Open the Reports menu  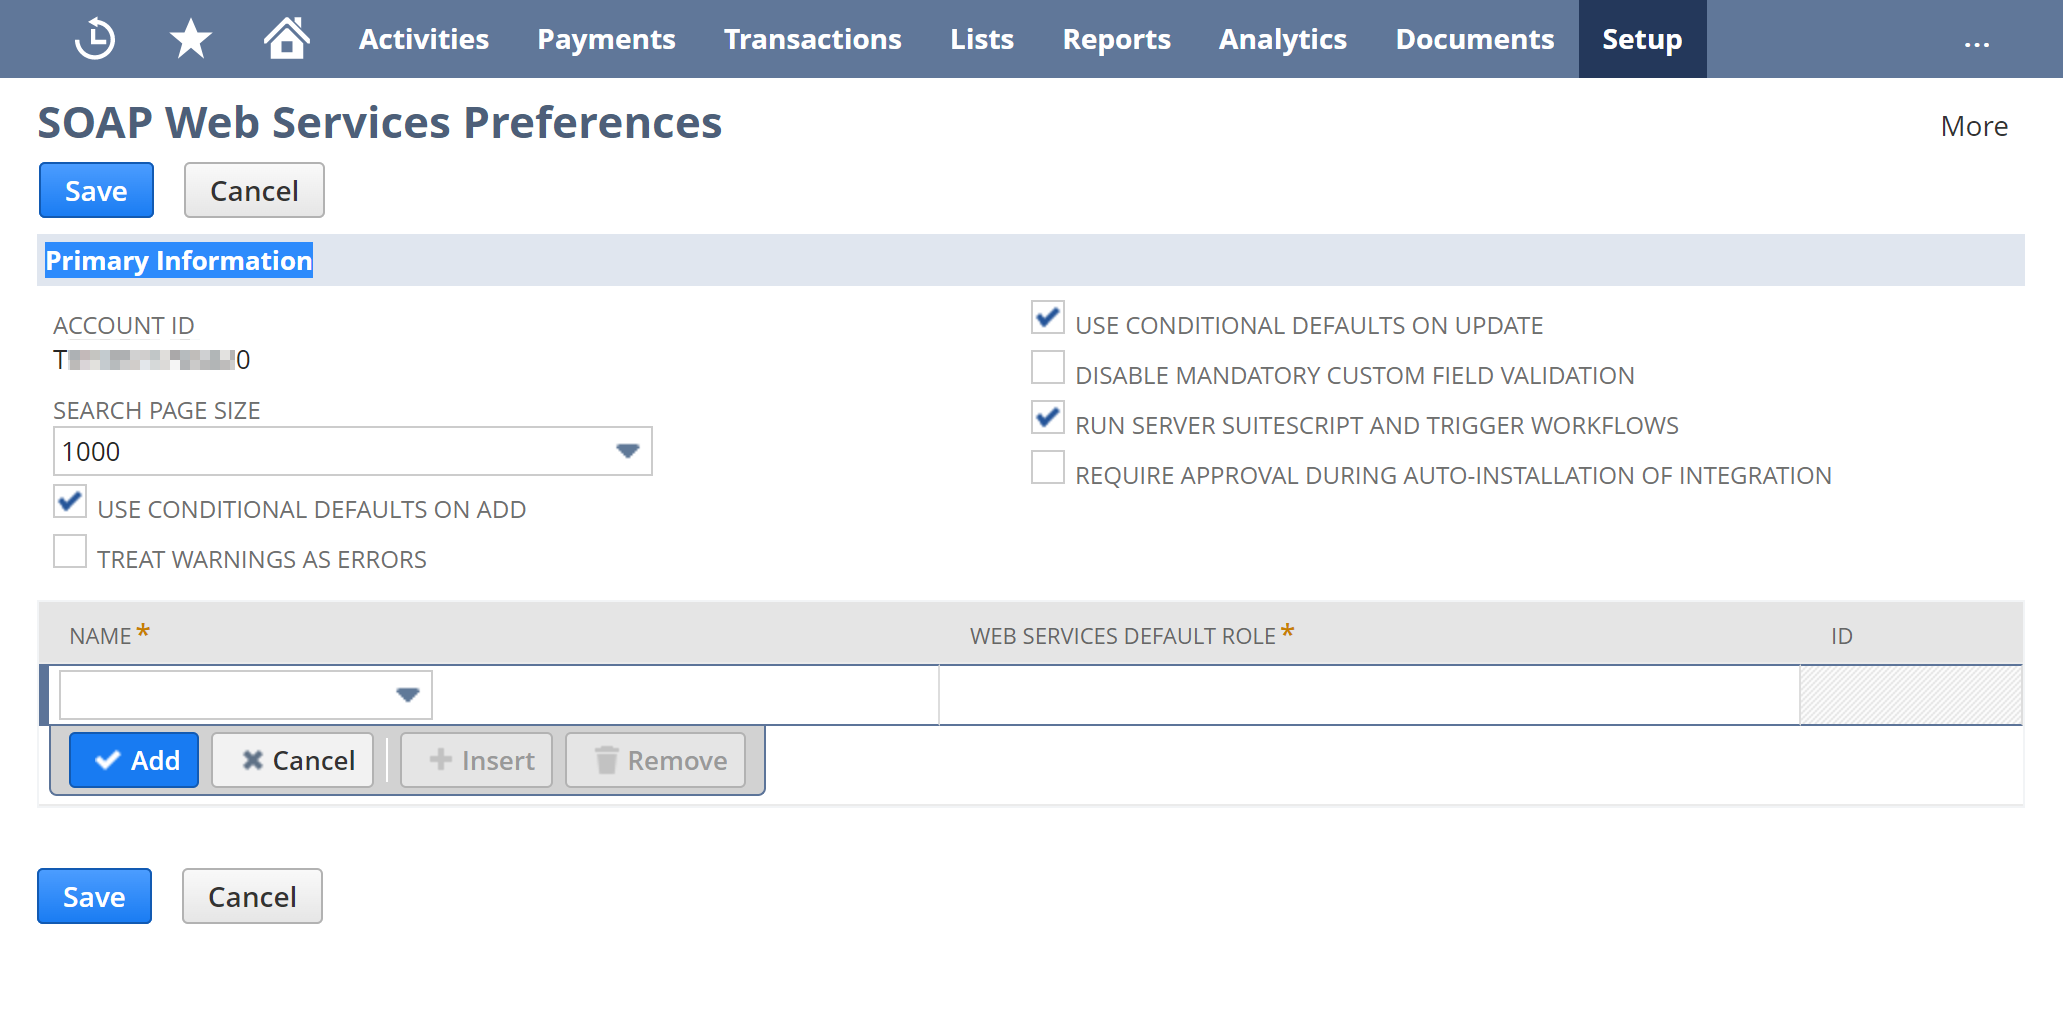(1116, 39)
